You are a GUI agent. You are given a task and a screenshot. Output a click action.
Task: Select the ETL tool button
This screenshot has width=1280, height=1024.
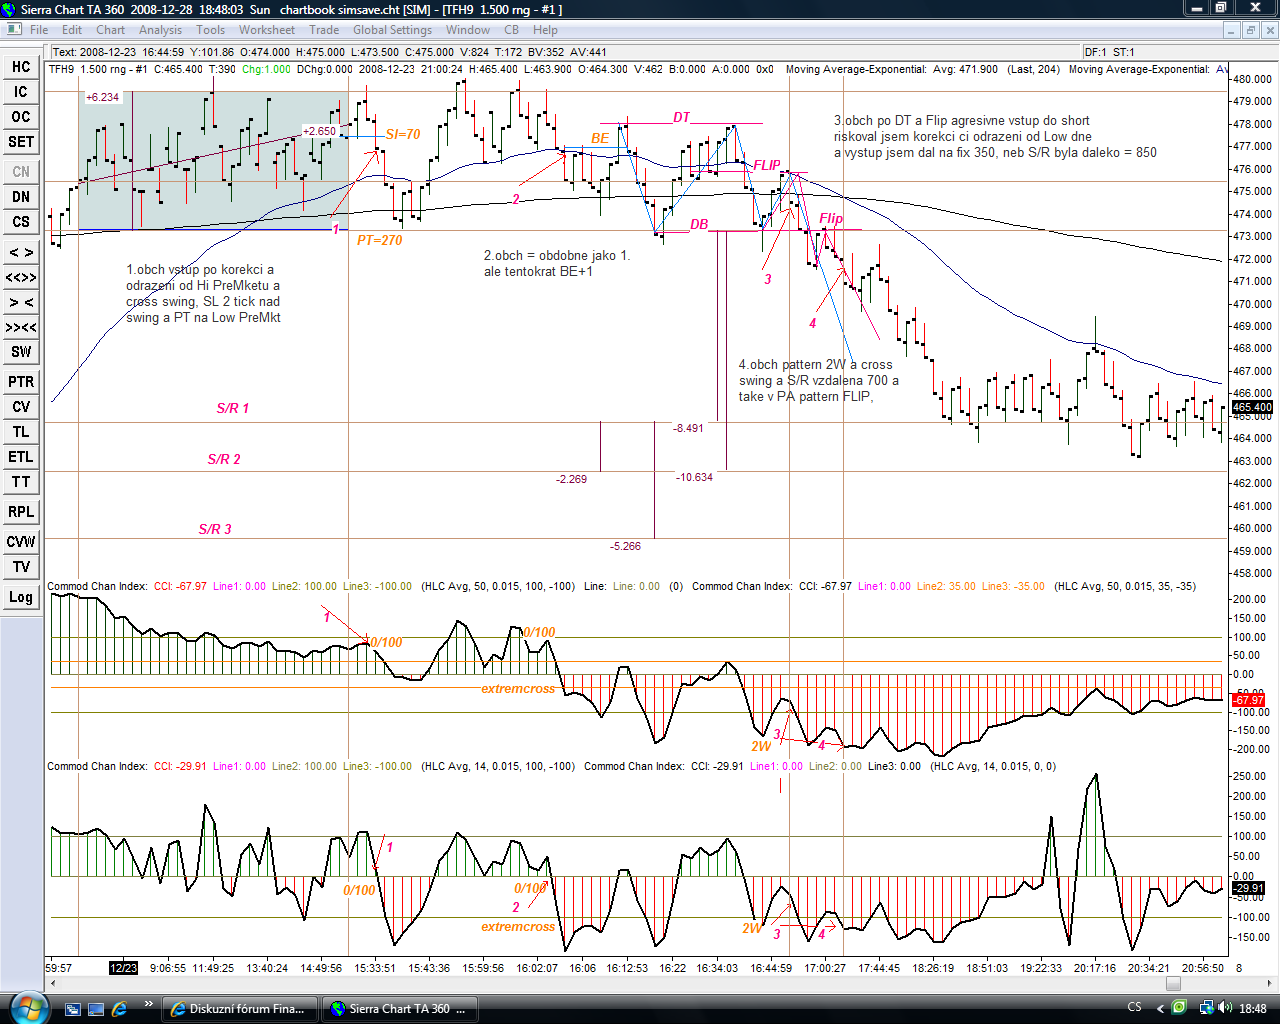coord(21,457)
